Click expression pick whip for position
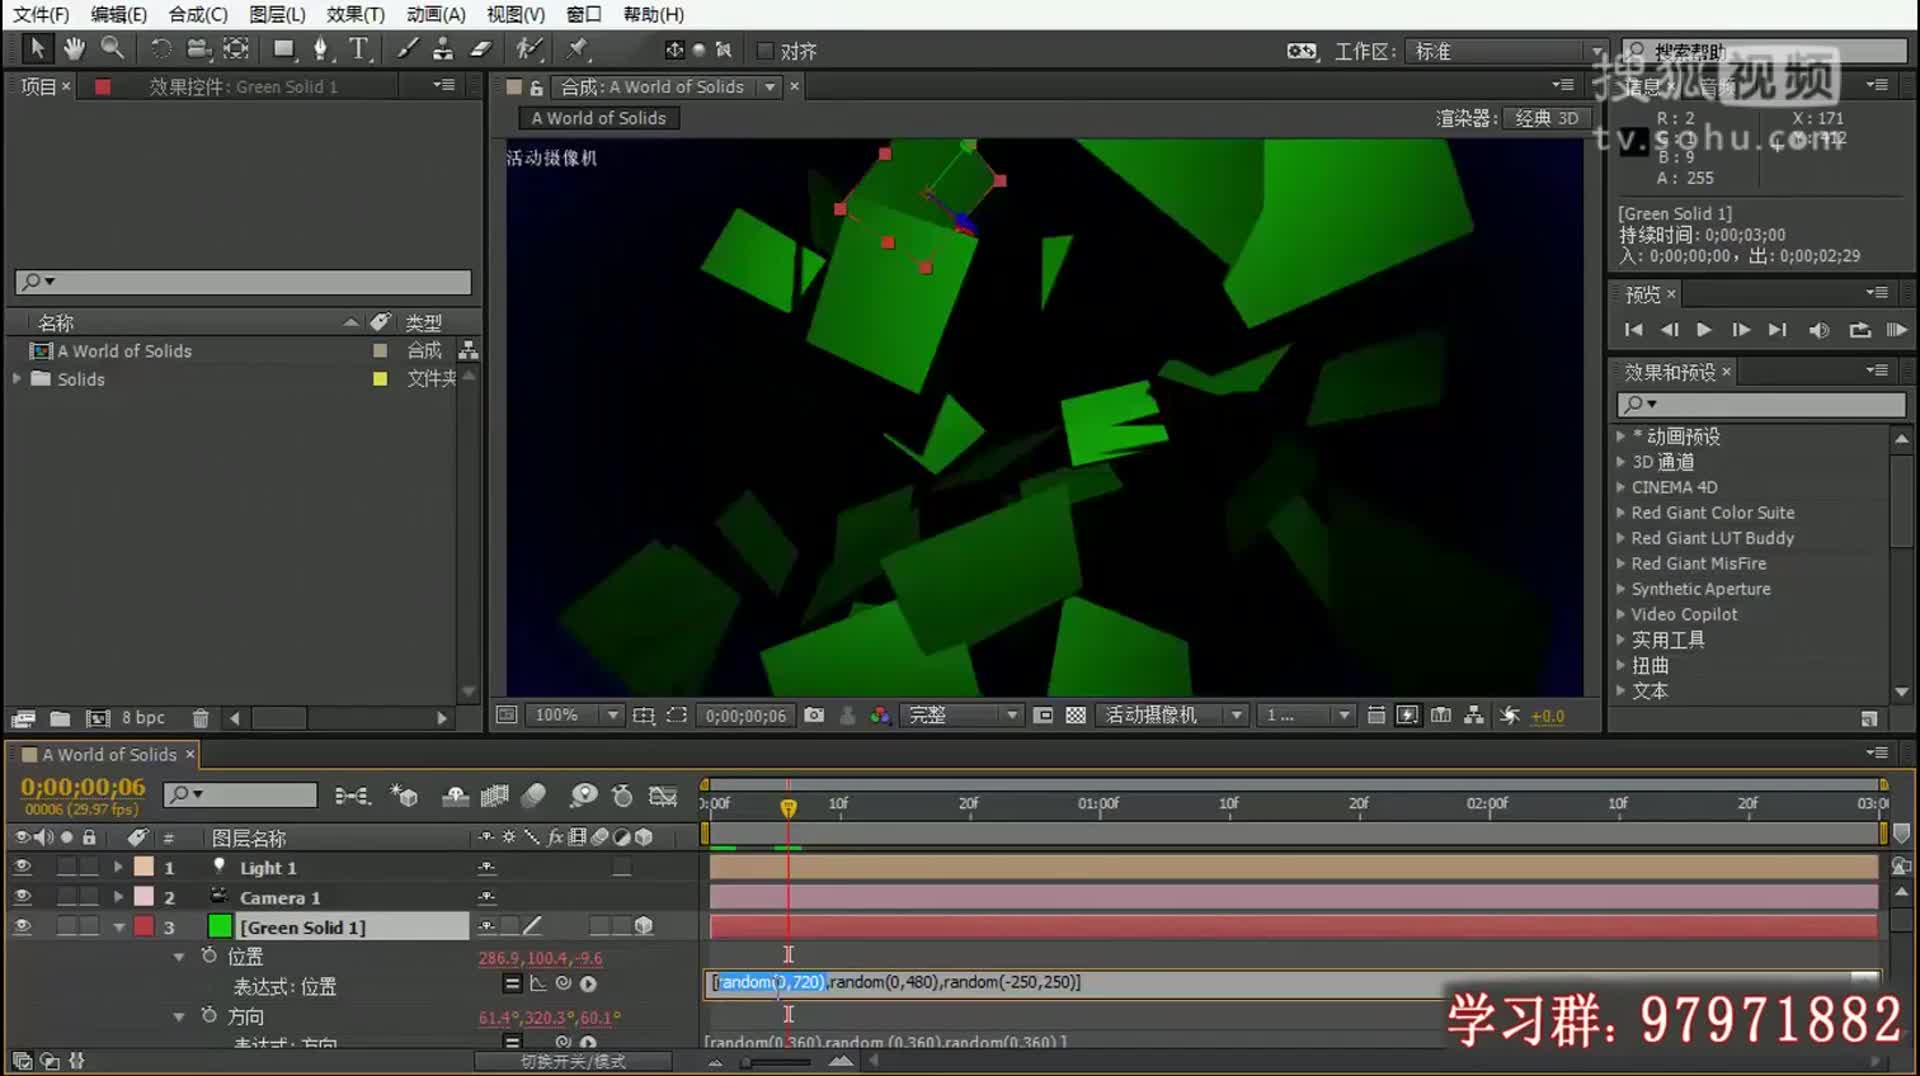 (x=563, y=984)
